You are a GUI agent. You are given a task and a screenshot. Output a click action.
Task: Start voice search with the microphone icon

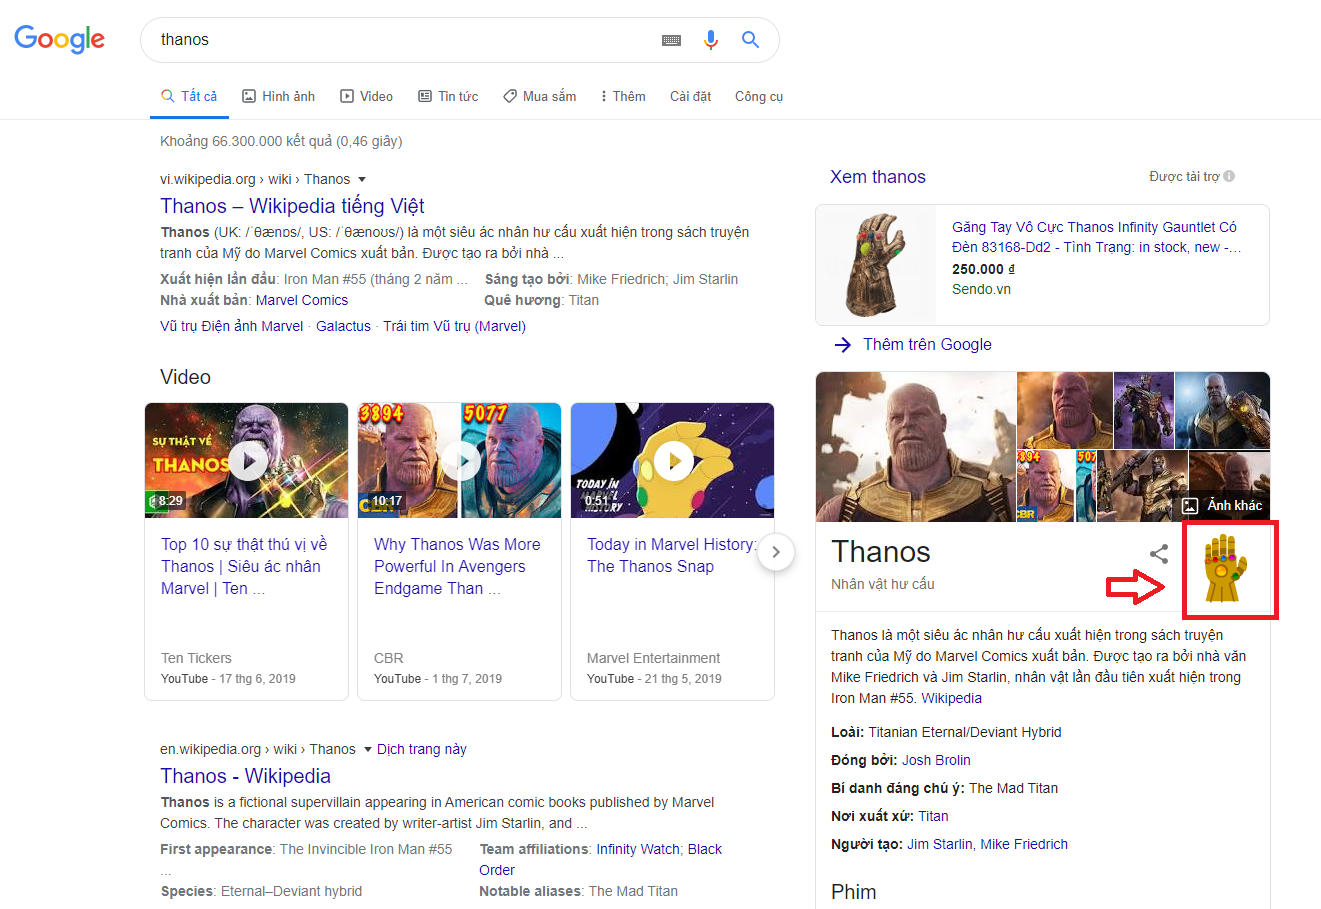click(711, 40)
